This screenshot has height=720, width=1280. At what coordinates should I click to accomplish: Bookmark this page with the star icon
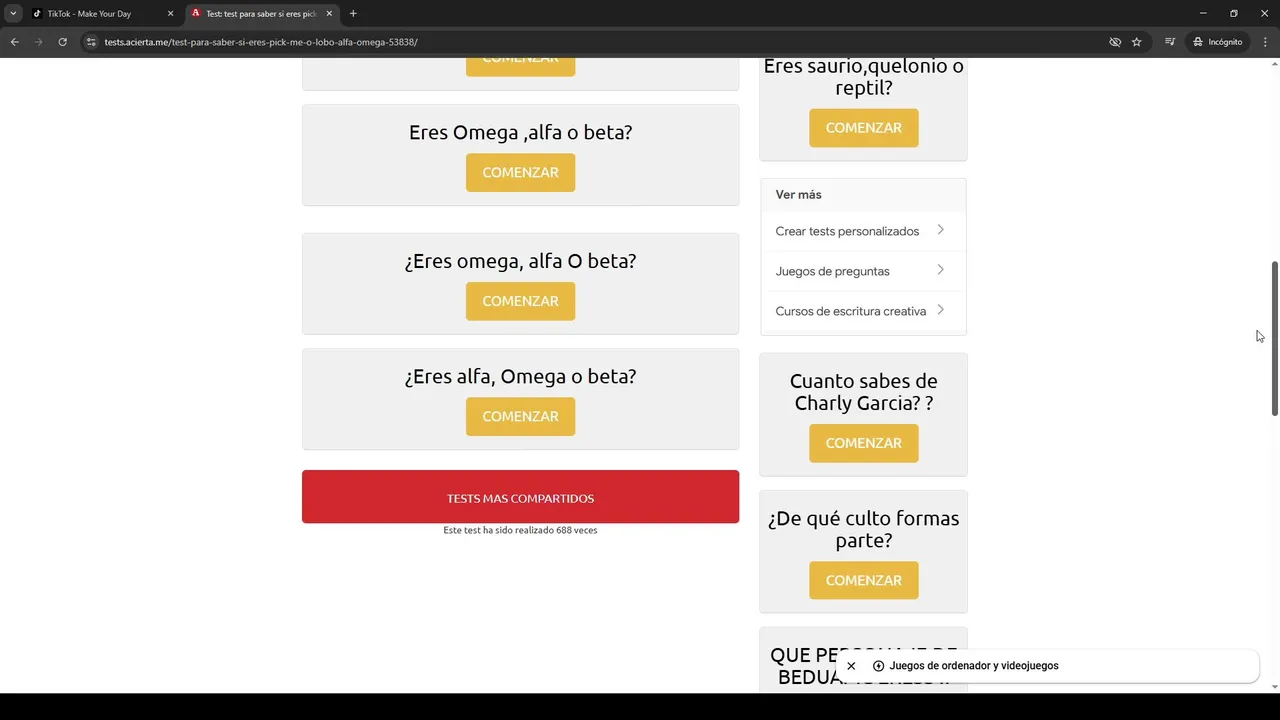(1137, 42)
